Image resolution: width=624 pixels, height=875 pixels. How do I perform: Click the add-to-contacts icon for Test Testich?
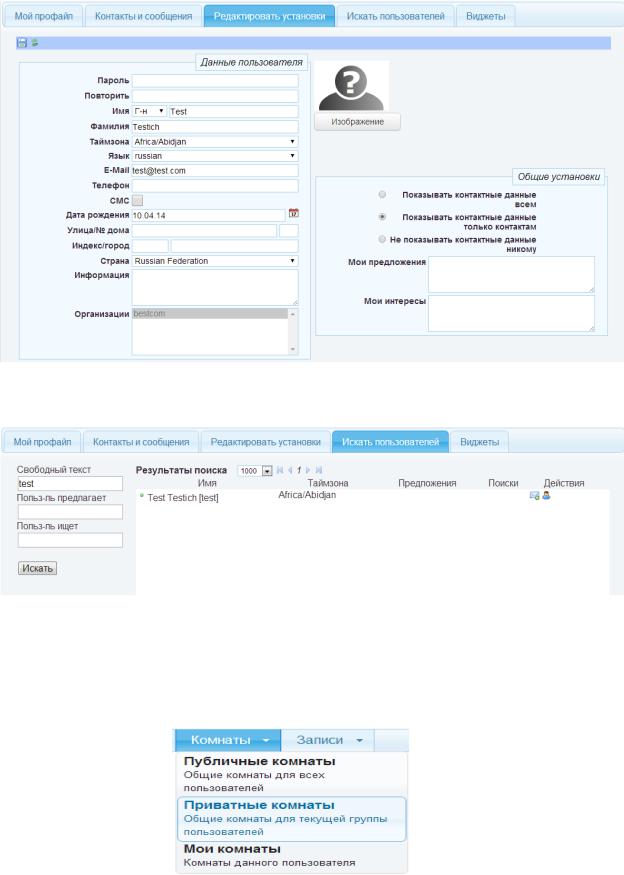pyautogui.click(x=534, y=496)
